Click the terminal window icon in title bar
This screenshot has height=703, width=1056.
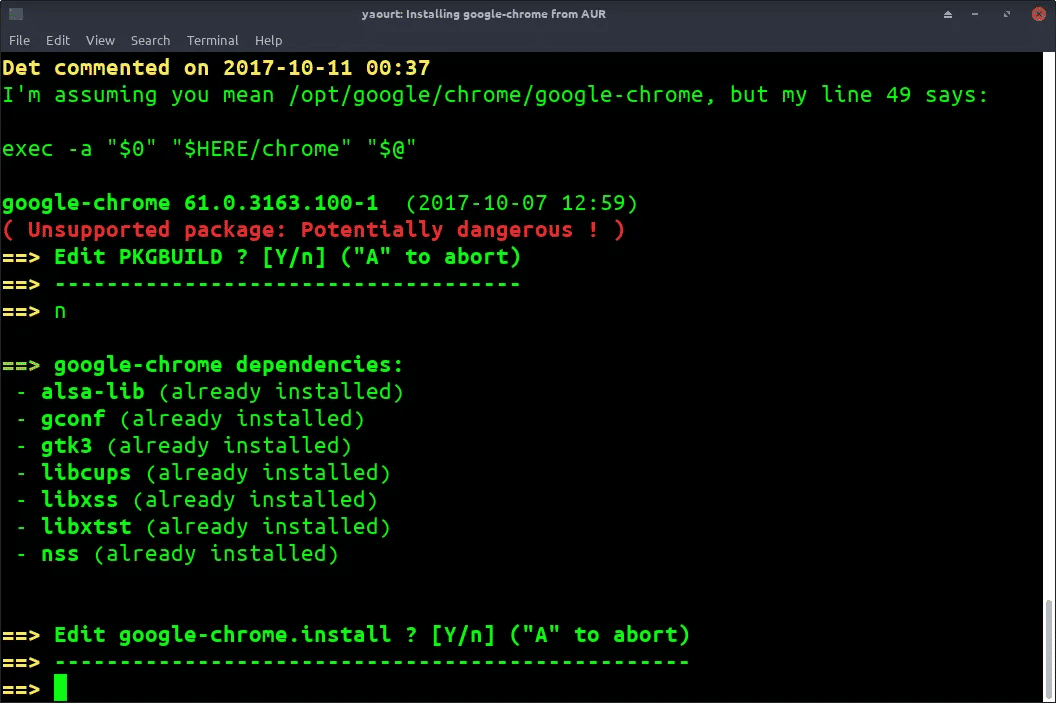(16, 13)
